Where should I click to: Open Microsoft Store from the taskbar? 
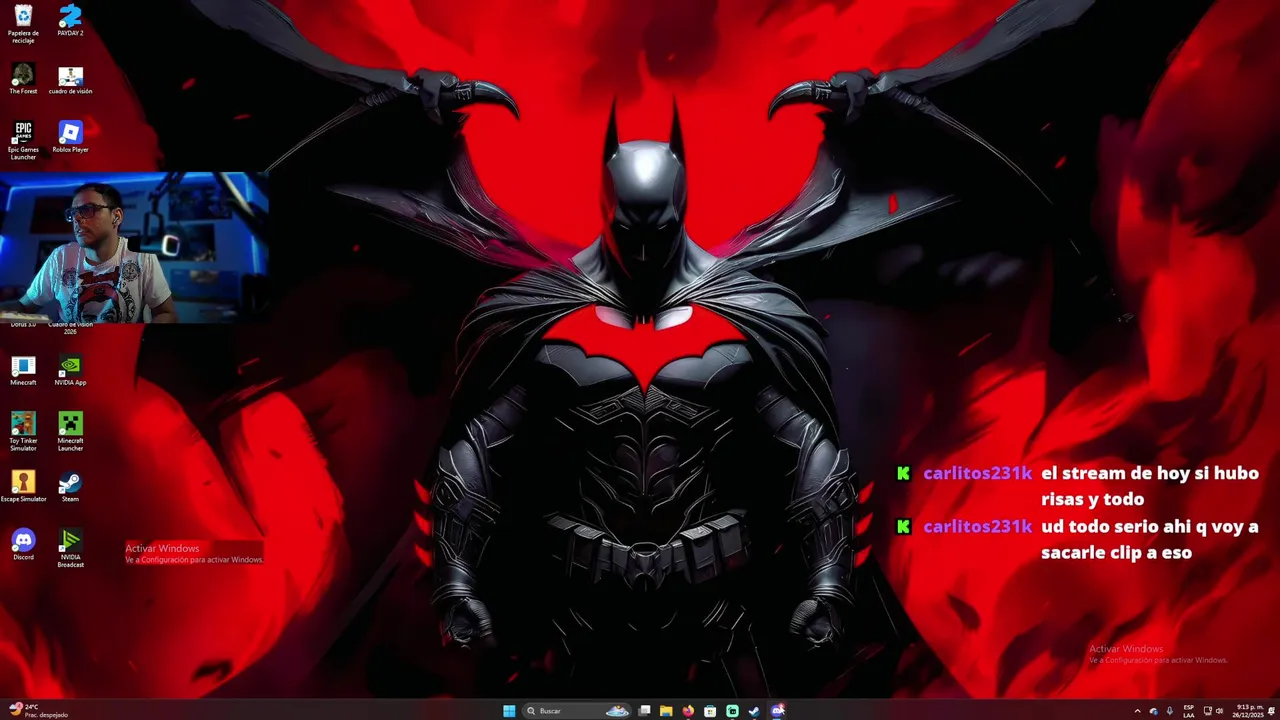point(710,711)
